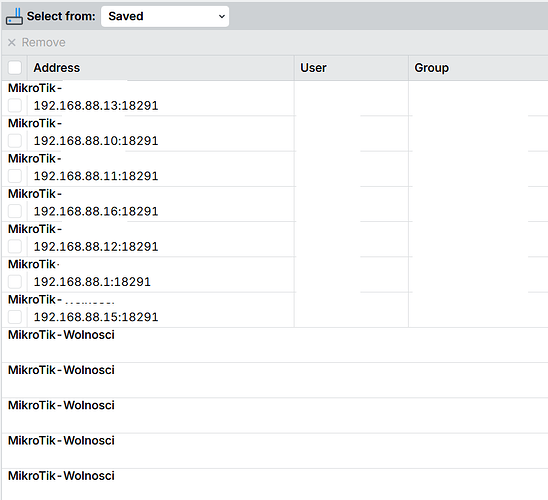Image resolution: width=548 pixels, height=500 pixels.
Task: Select the address 192.168.88.1:18291
Action: click(92, 282)
